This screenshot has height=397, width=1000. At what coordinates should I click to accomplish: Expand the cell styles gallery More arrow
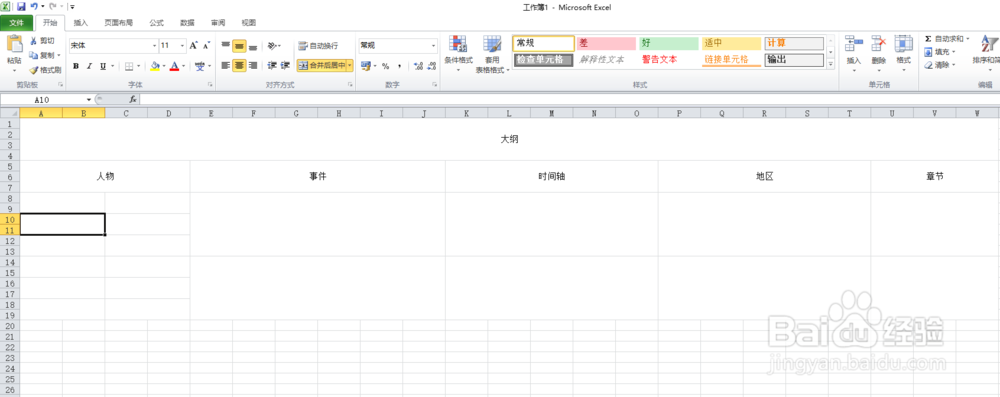click(x=831, y=64)
